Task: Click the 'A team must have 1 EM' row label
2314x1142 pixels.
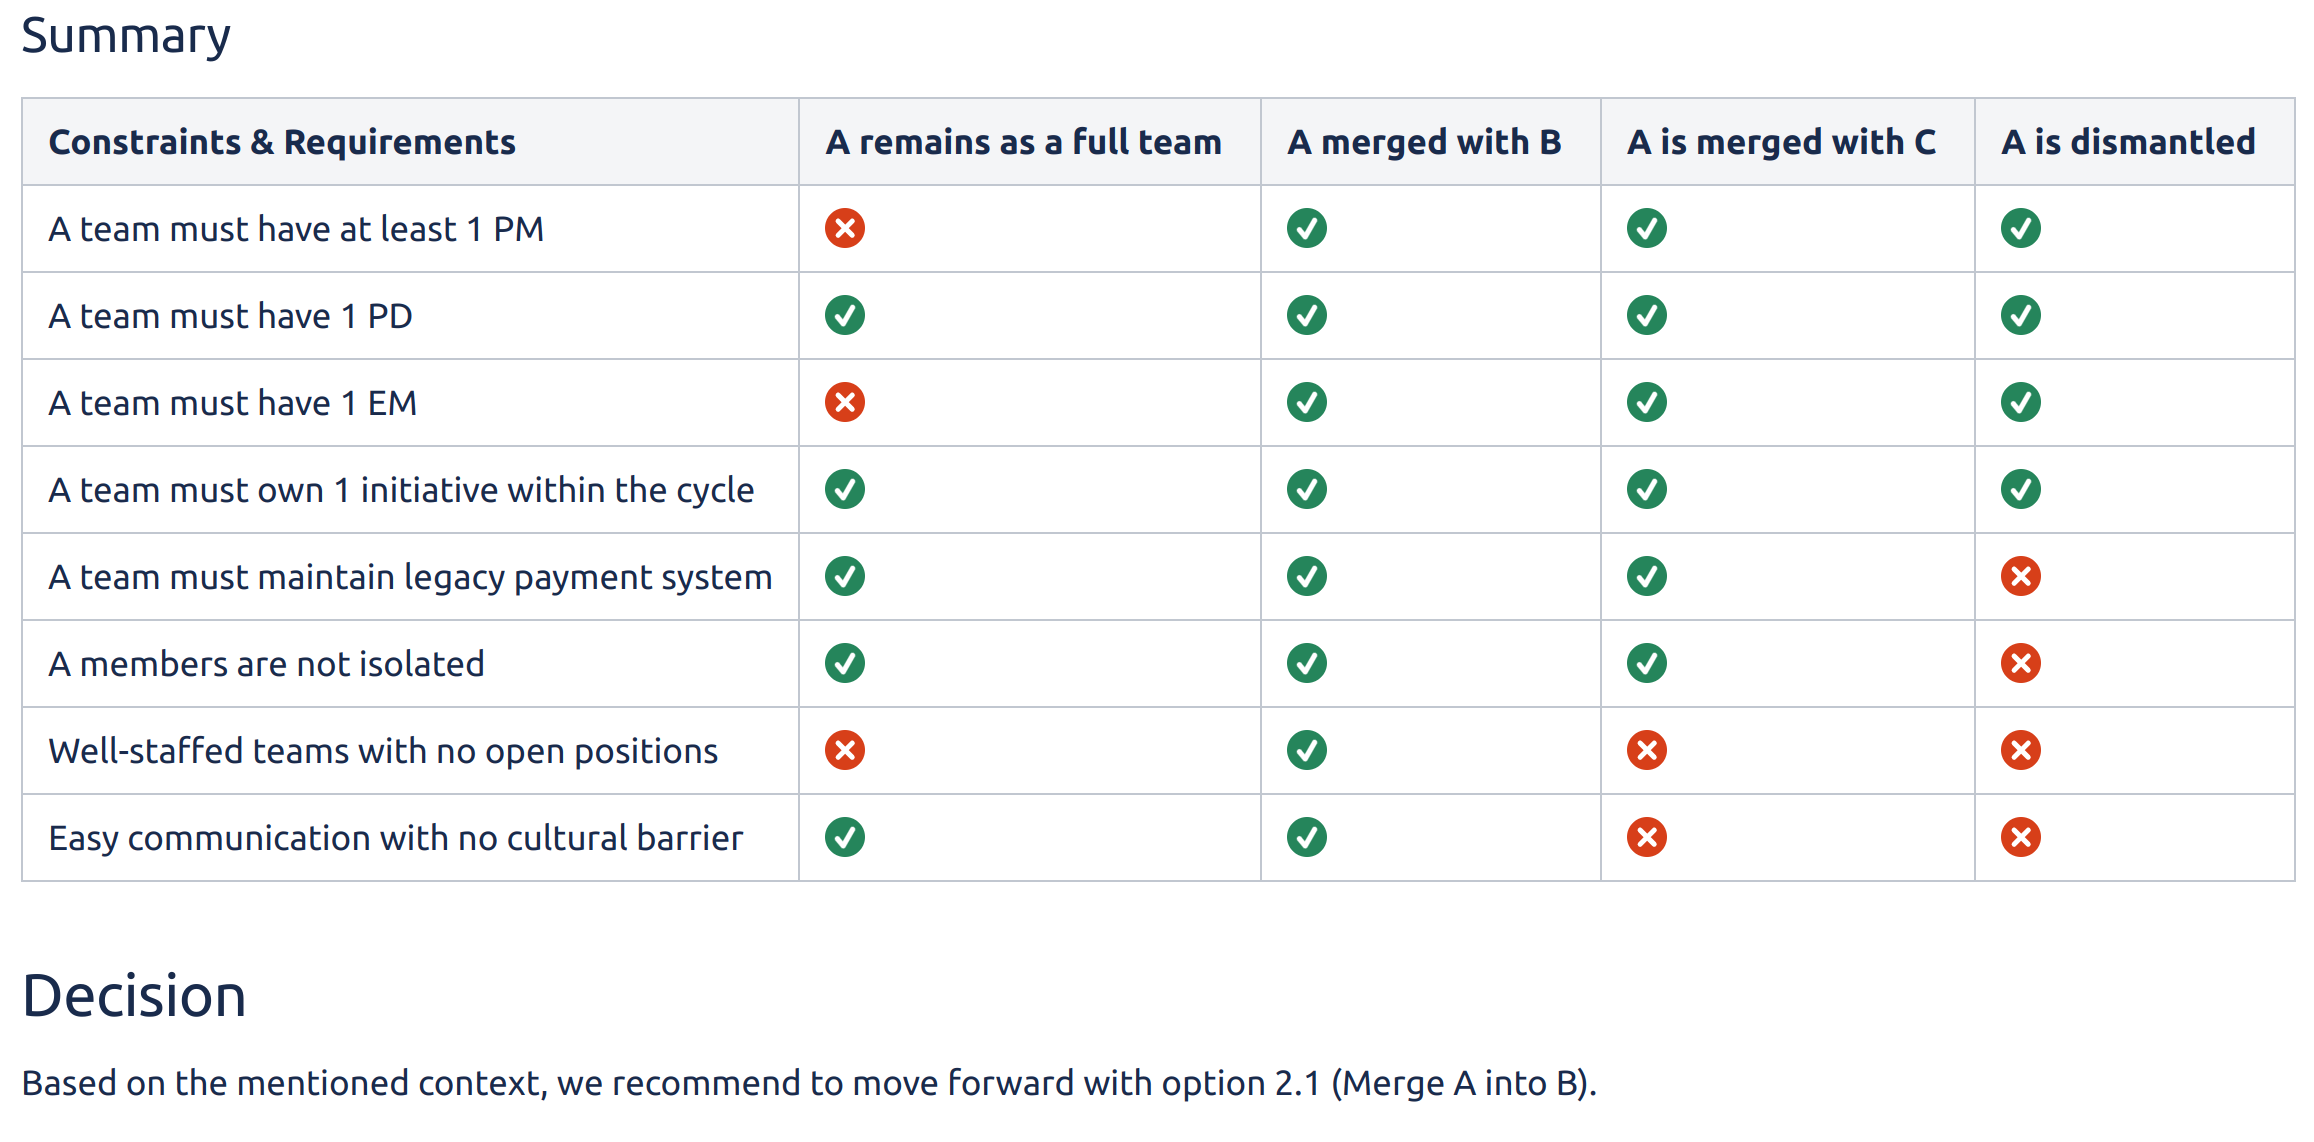Action: [232, 403]
